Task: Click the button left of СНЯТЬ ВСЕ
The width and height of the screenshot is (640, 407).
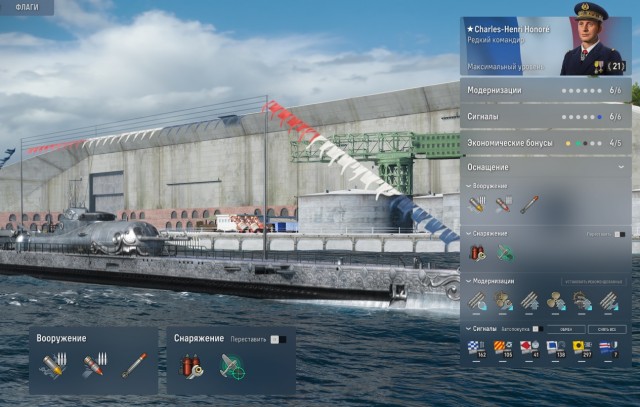Action: pyautogui.click(x=566, y=329)
